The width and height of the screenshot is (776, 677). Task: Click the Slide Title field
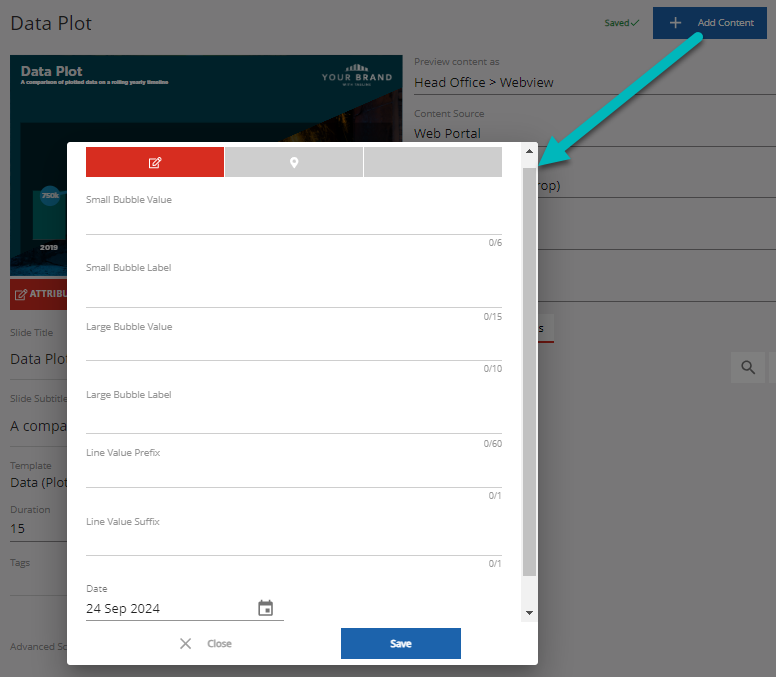39,359
